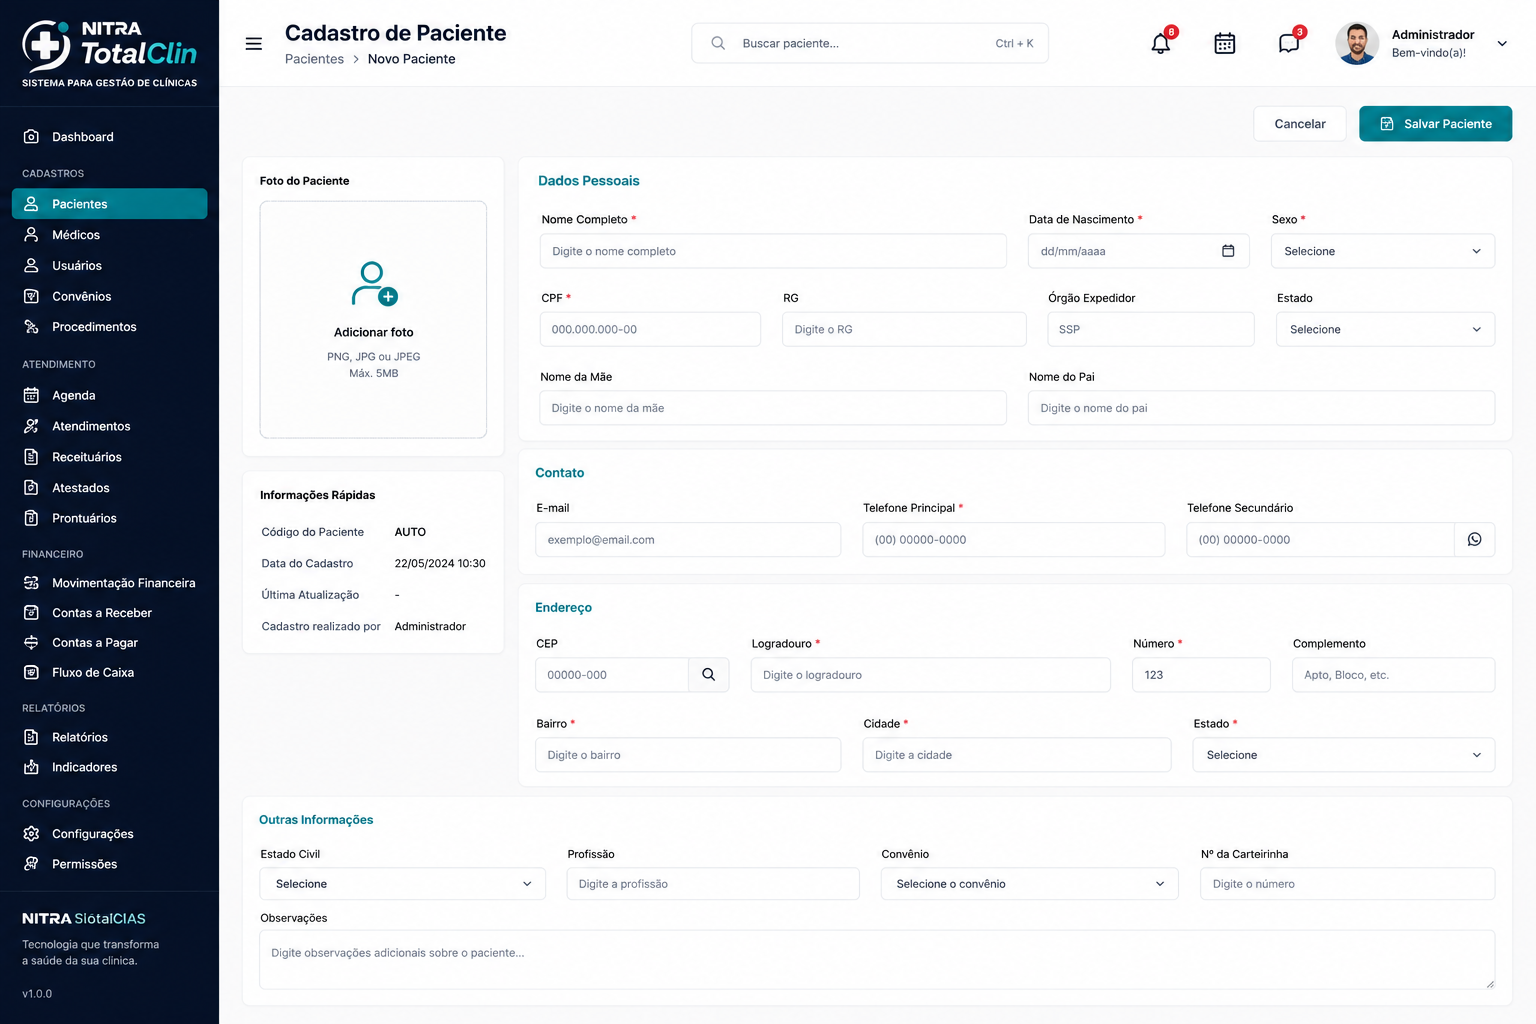The image size is (1536, 1024).
Task: Open the RG Estado dropdown
Action: 1385,329
